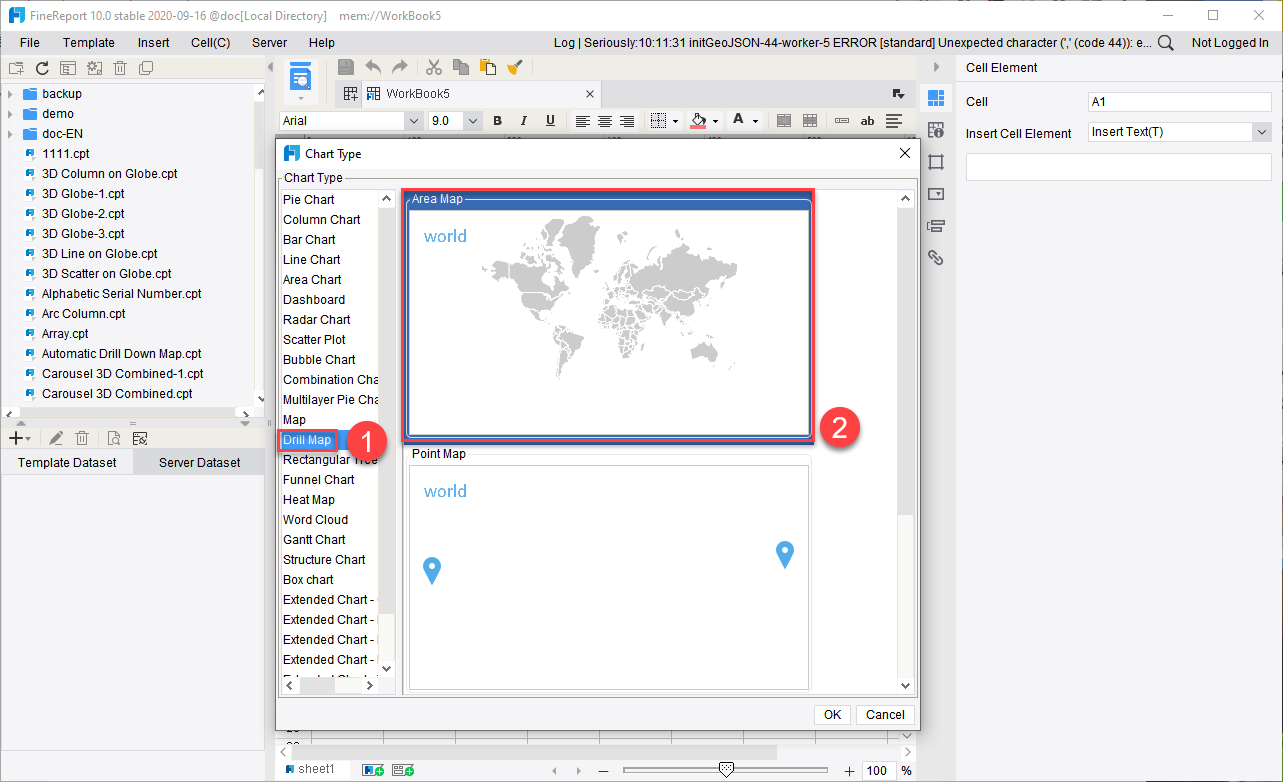Toggle underline formatting
The width and height of the screenshot is (1283, 782).
click(x=550, y=120)
